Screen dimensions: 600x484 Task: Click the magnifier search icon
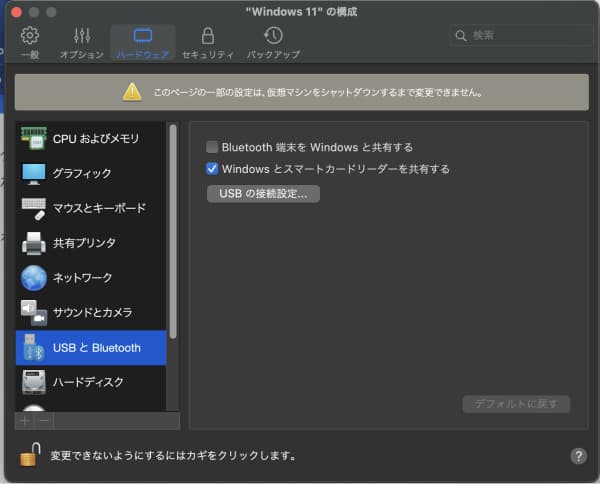(x=461, y=36)
